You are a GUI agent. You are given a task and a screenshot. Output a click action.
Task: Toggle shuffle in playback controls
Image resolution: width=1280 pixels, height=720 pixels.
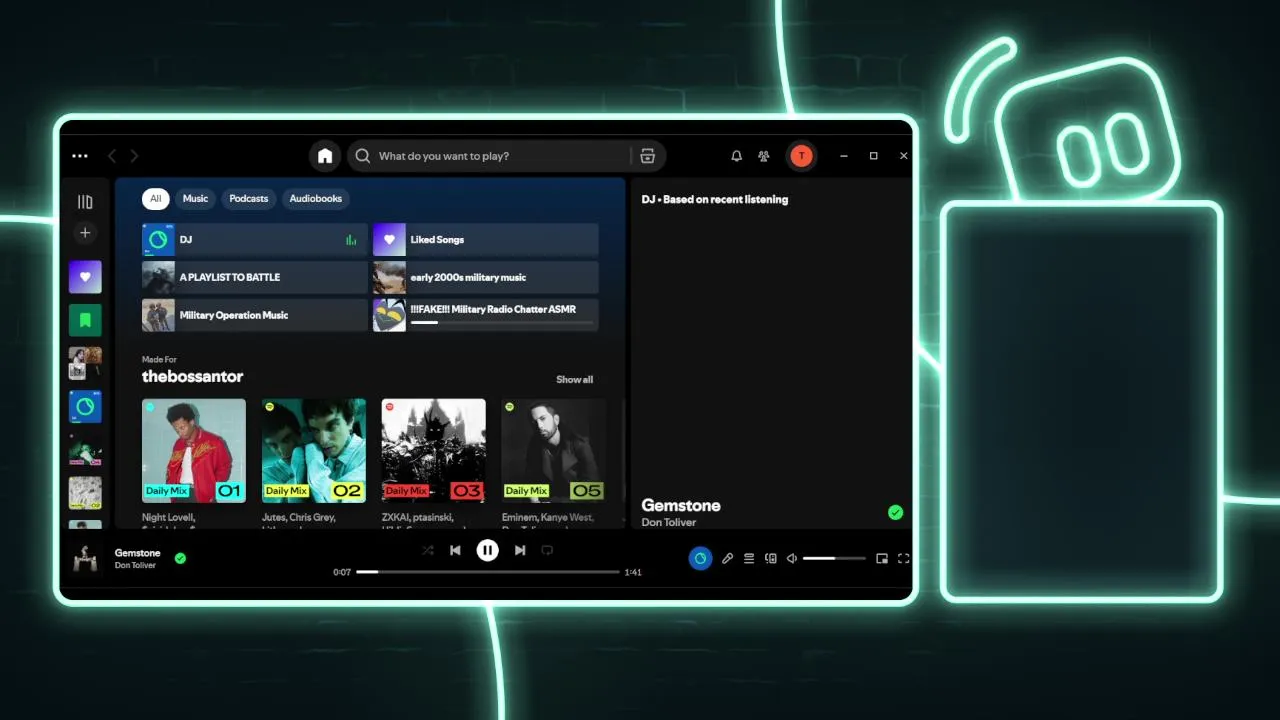(428, 550)
